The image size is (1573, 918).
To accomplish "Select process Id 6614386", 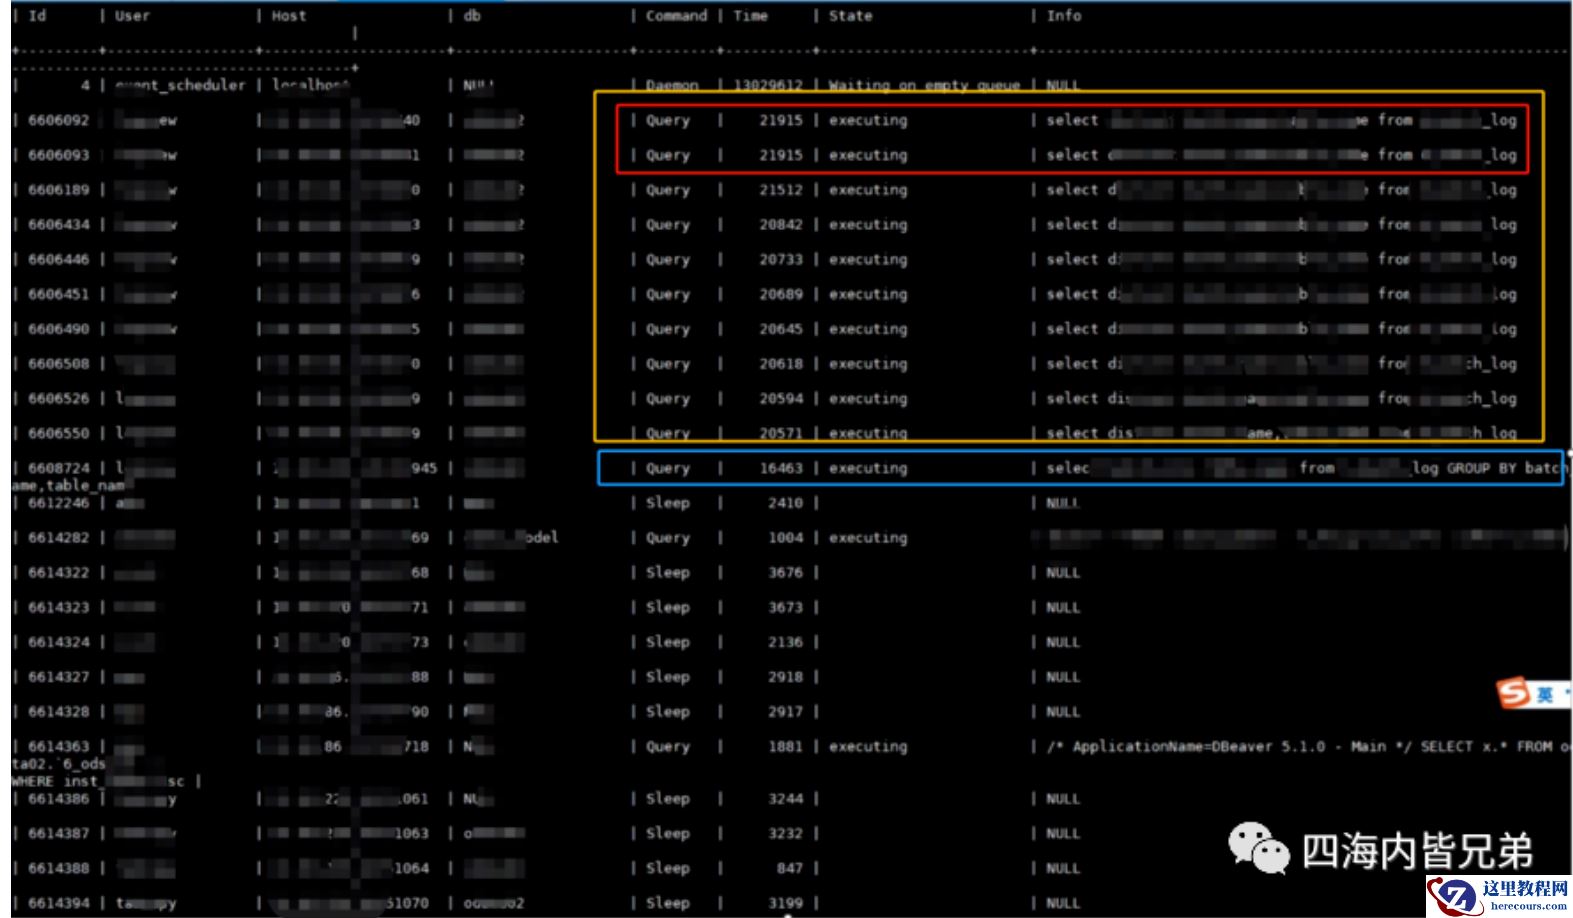I will click(58, 799).
